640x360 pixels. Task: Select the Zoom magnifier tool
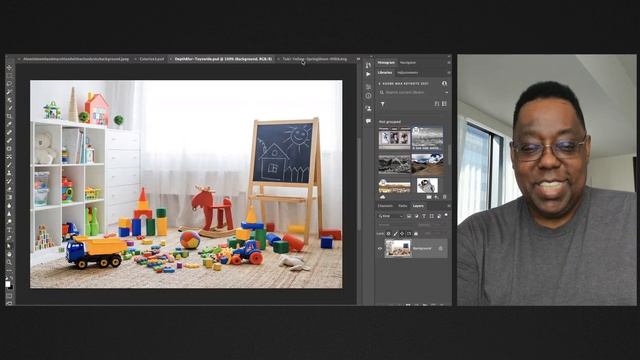[x=9, y=263]
